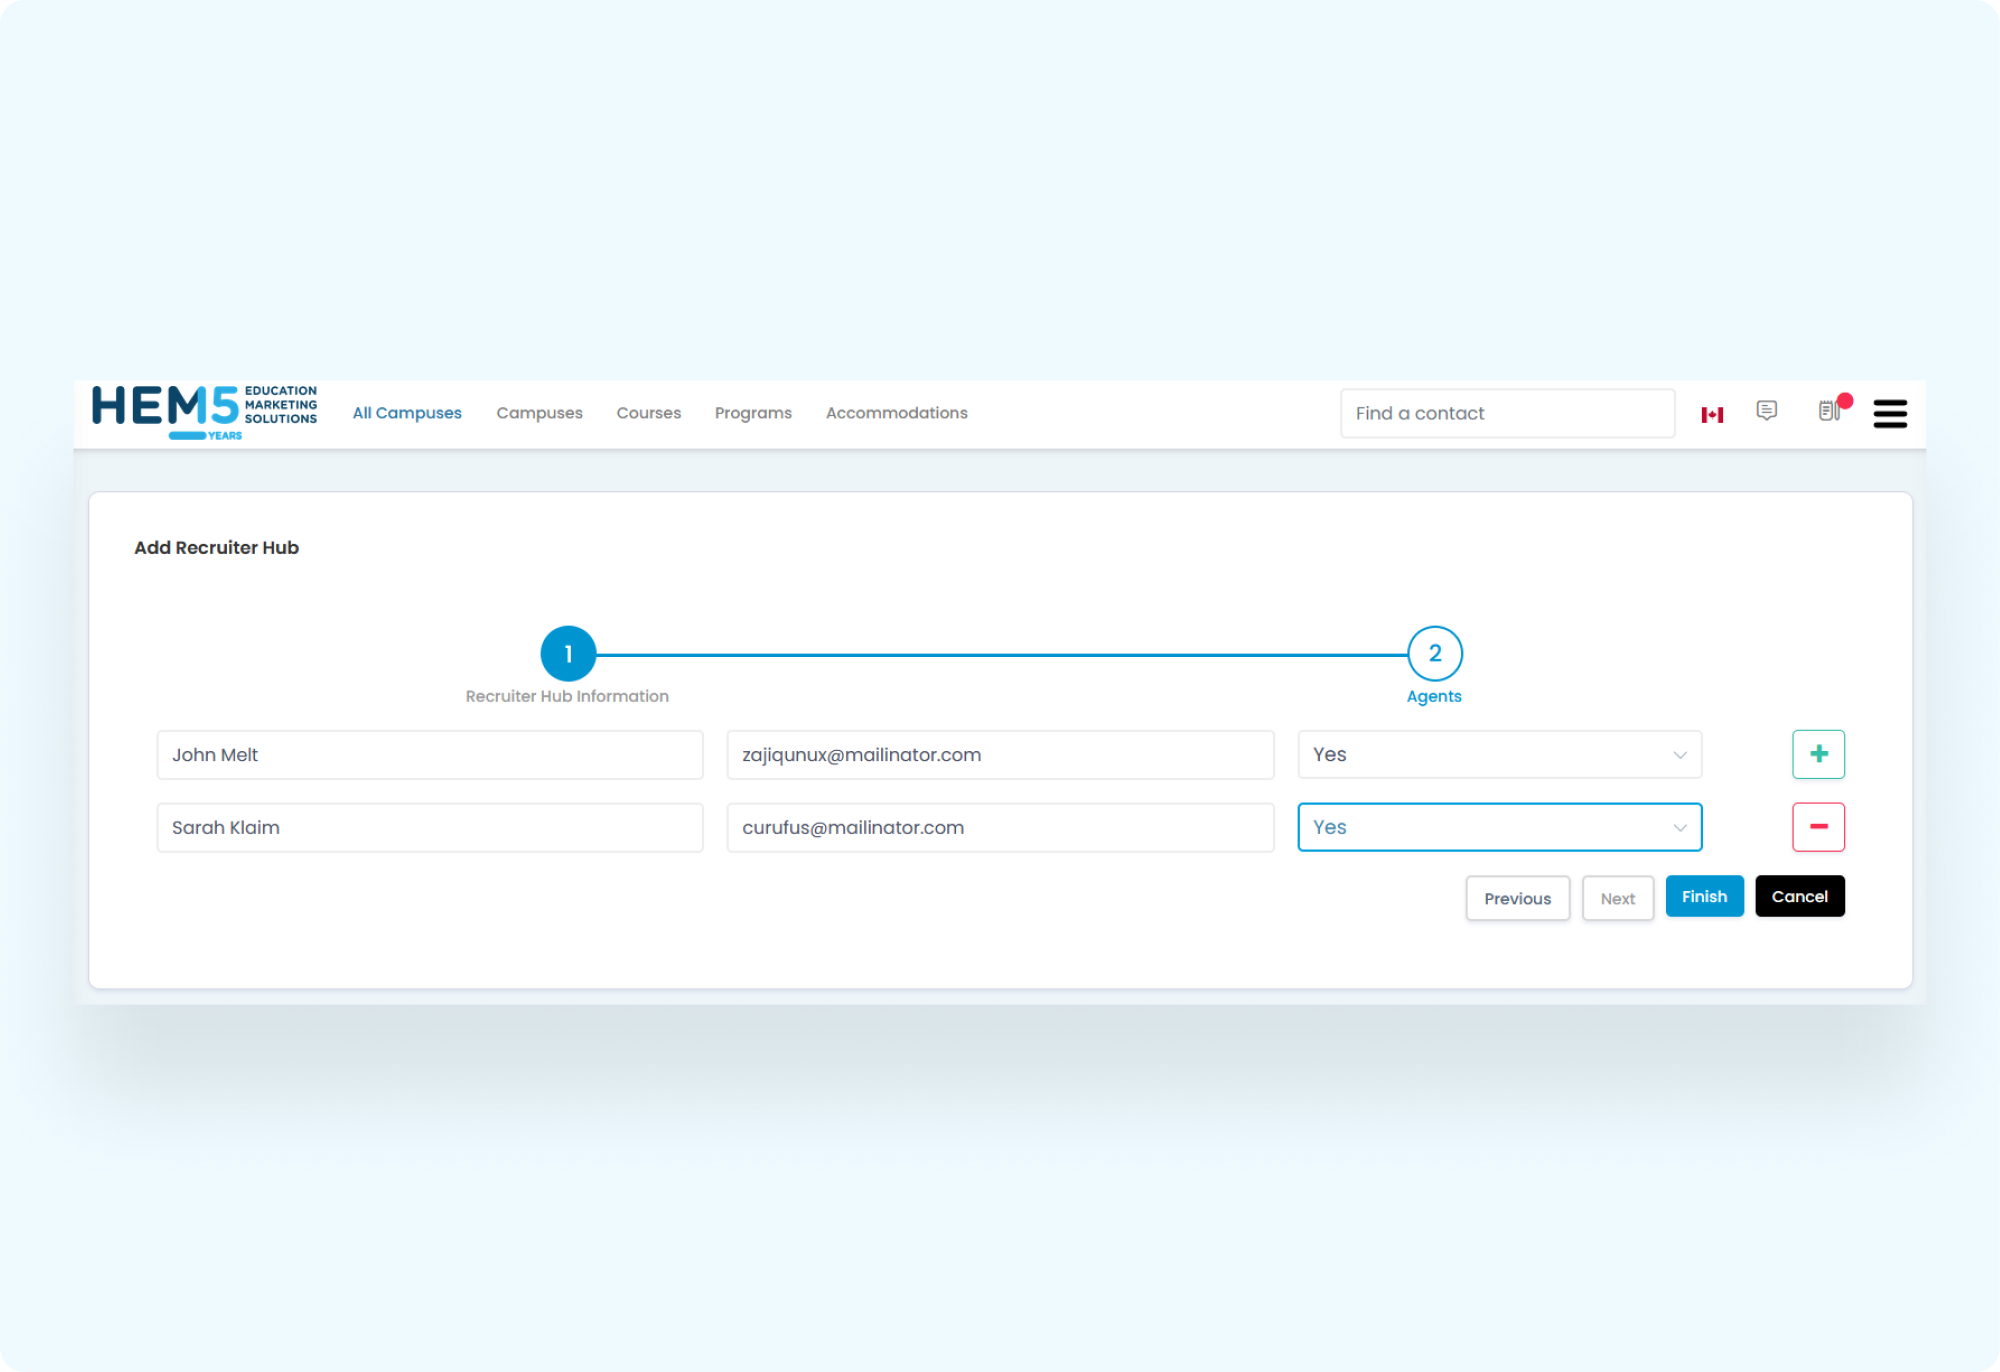Screen dimensions: 2000x1372
Task: Open the Canada flag language selector
Action: 1712,414
